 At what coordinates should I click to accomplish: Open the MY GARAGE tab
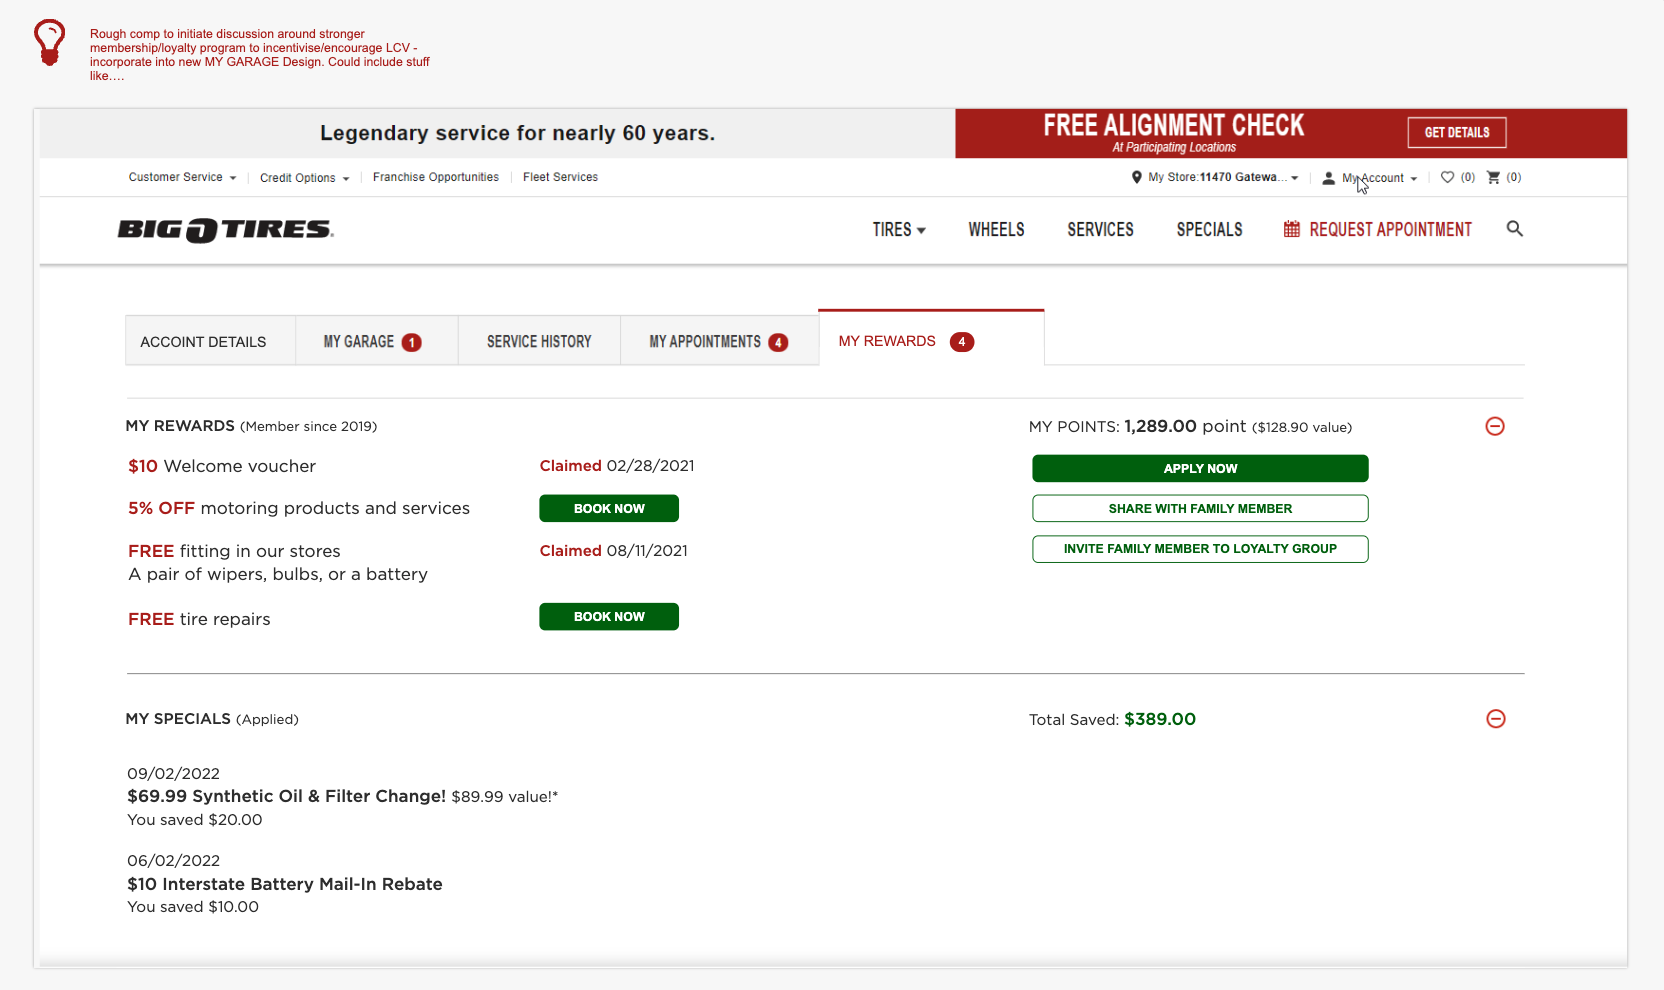tap(362, 341)
